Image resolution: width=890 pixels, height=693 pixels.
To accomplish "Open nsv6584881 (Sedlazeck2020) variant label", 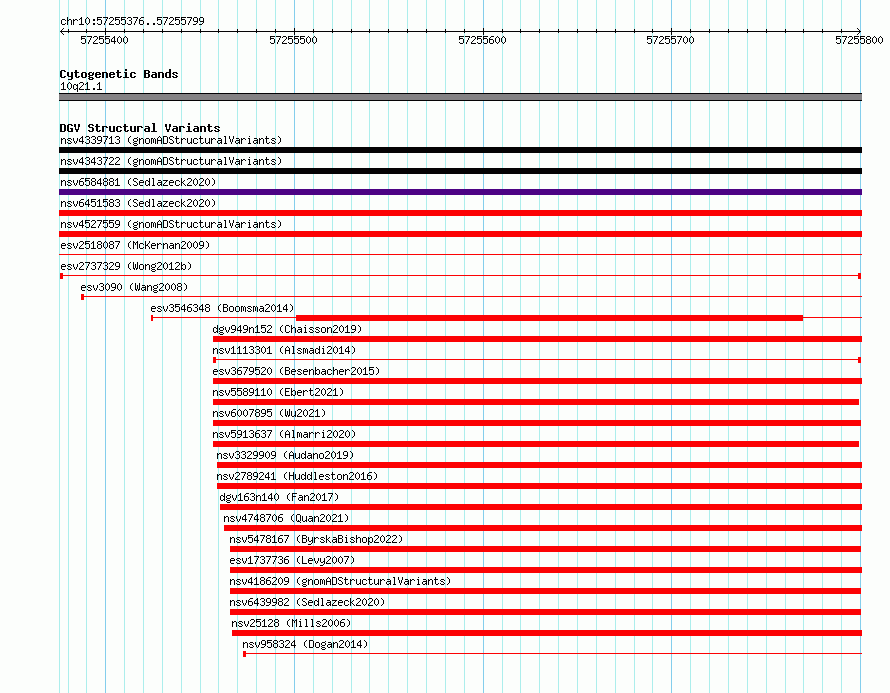I will pyautogui.click(x=138, y=182).
